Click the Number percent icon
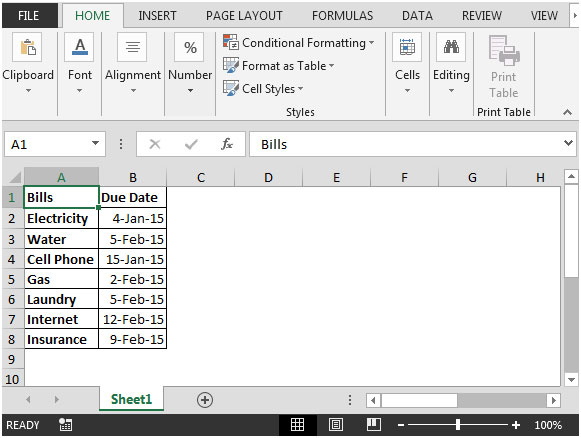The height and width of the screenshot is (438, 581). (190, 47)
